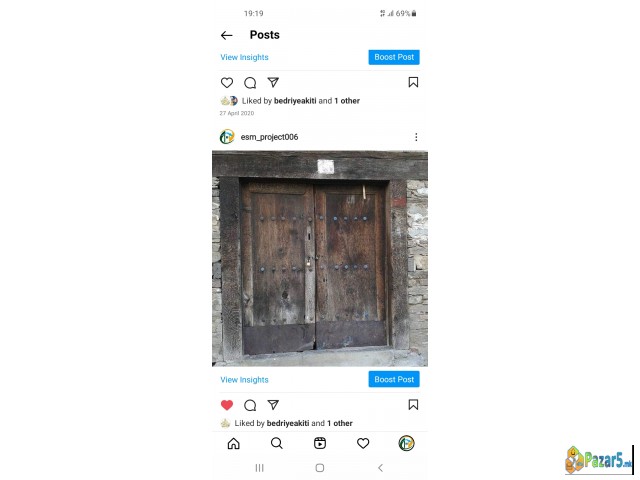Open profile tab in bottom navigation
The height and width of the screenshot is (480, 640).
pos(407,443)
